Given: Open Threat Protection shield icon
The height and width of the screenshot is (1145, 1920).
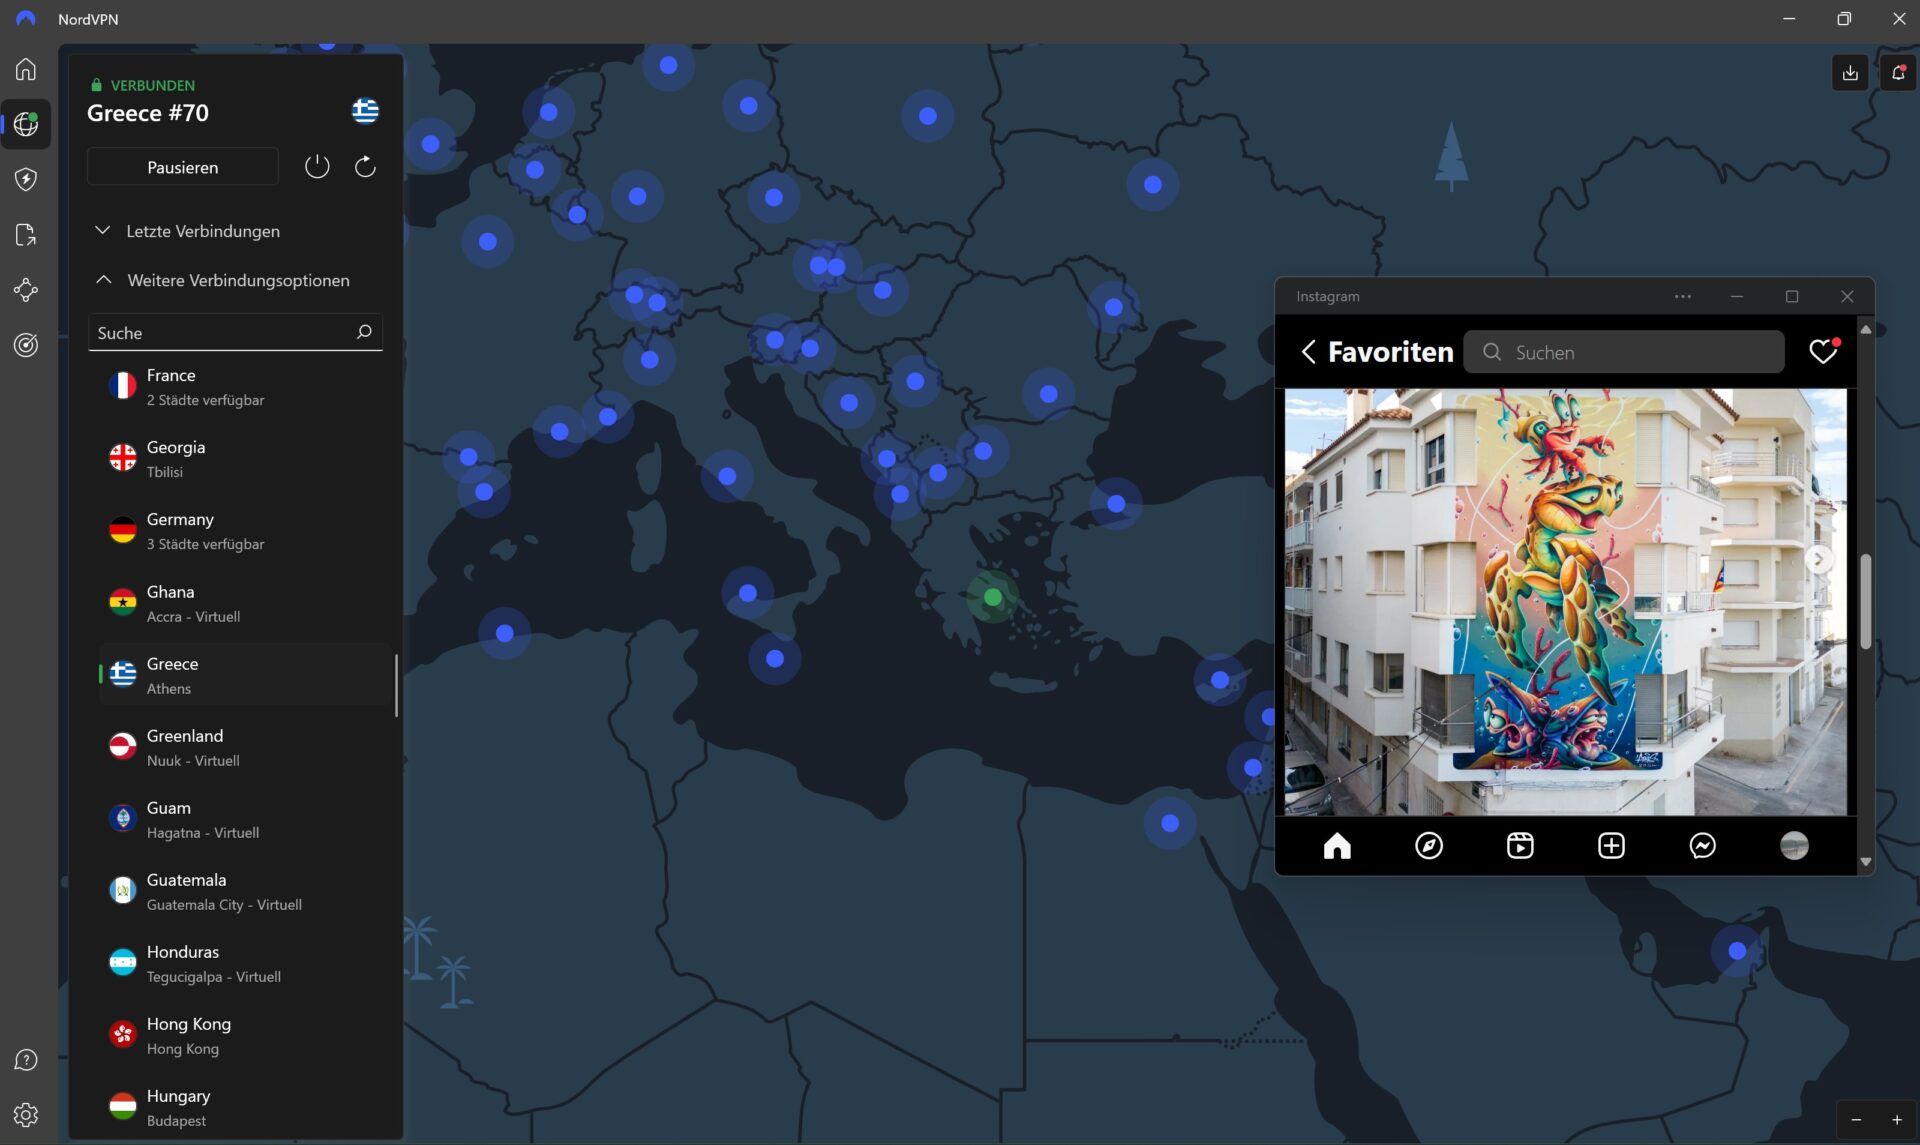Looking at the screenshot, I should pyautogui.click(x=26, y=180).
